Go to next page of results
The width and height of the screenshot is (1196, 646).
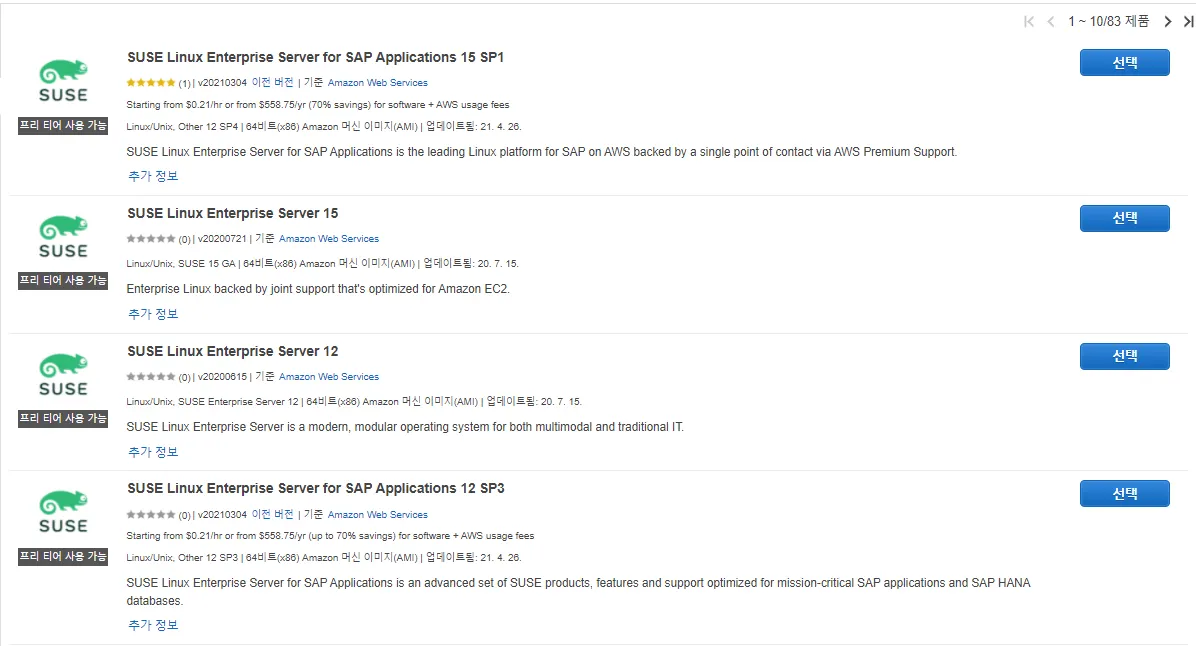pos(1168,22)
